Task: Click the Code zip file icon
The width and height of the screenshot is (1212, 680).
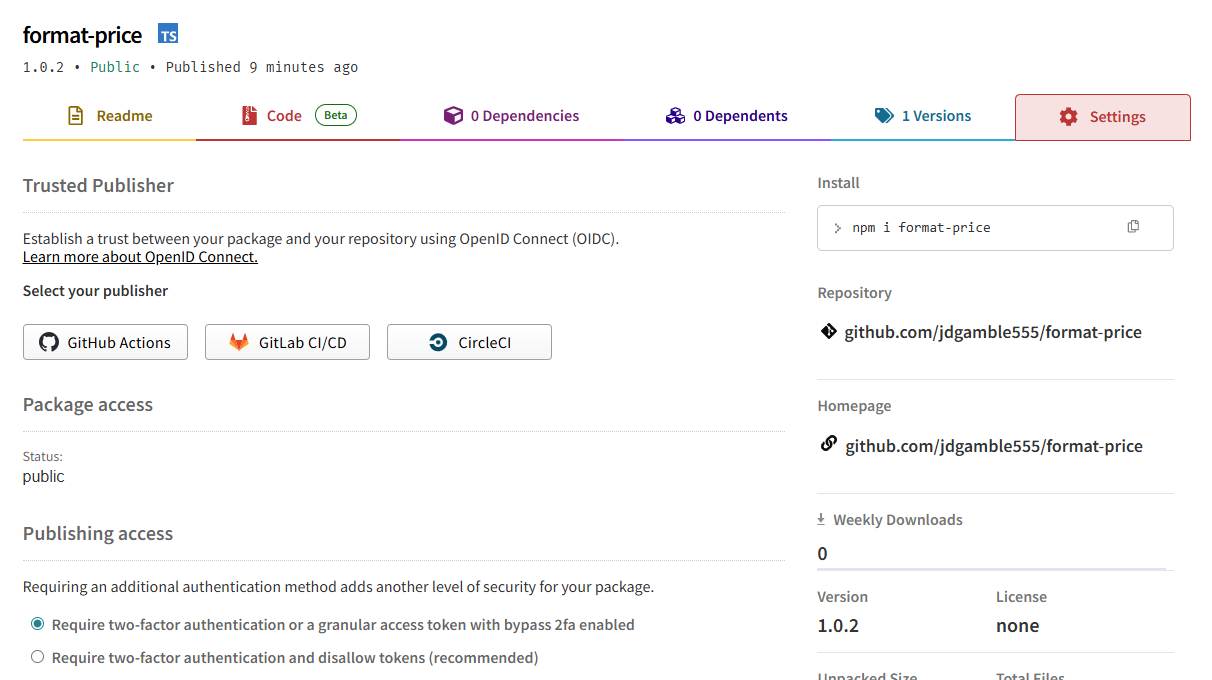Action: [249, 116]
